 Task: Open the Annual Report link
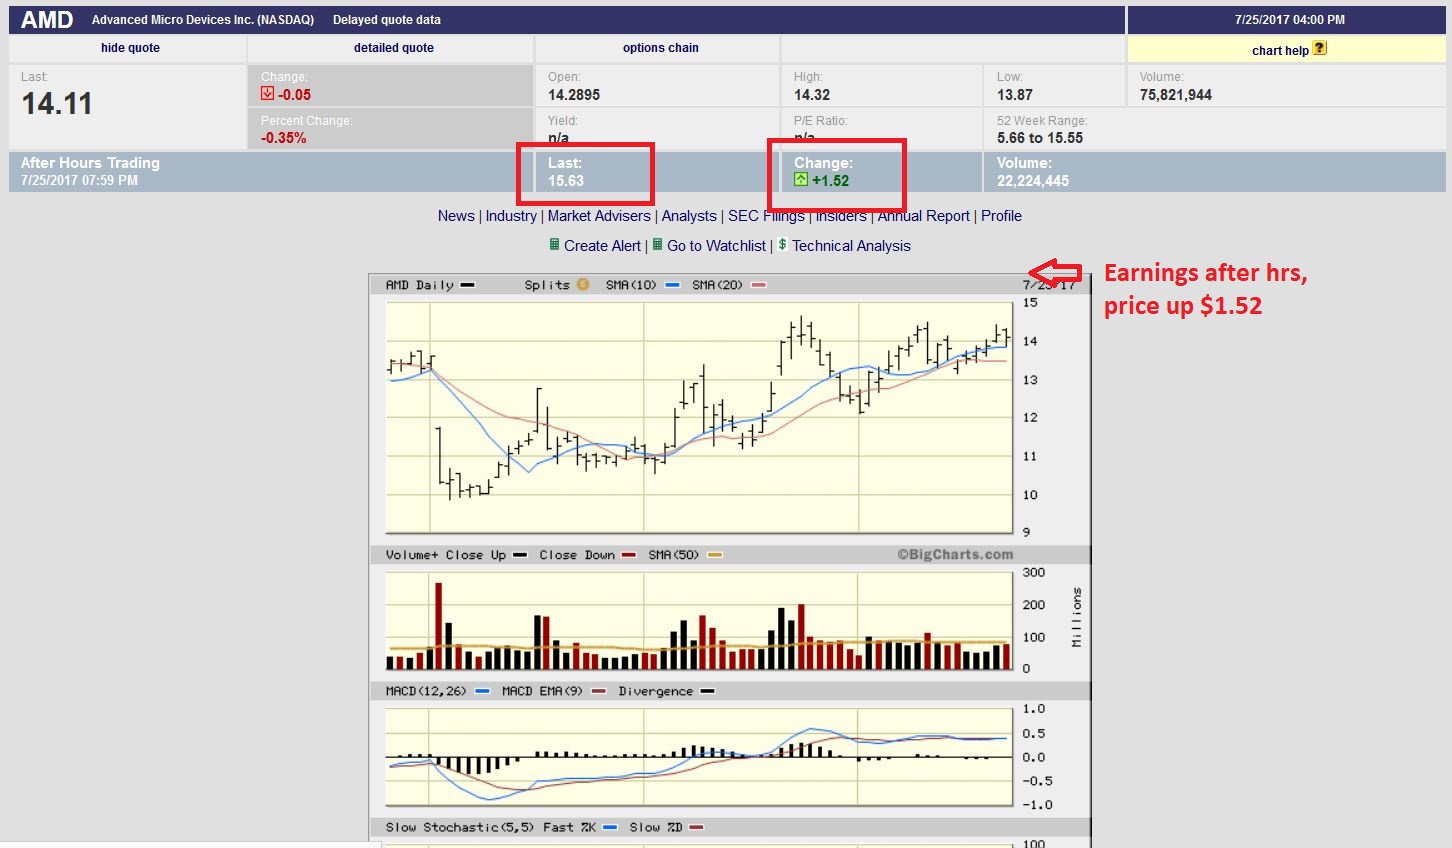(x=923, y=216)
